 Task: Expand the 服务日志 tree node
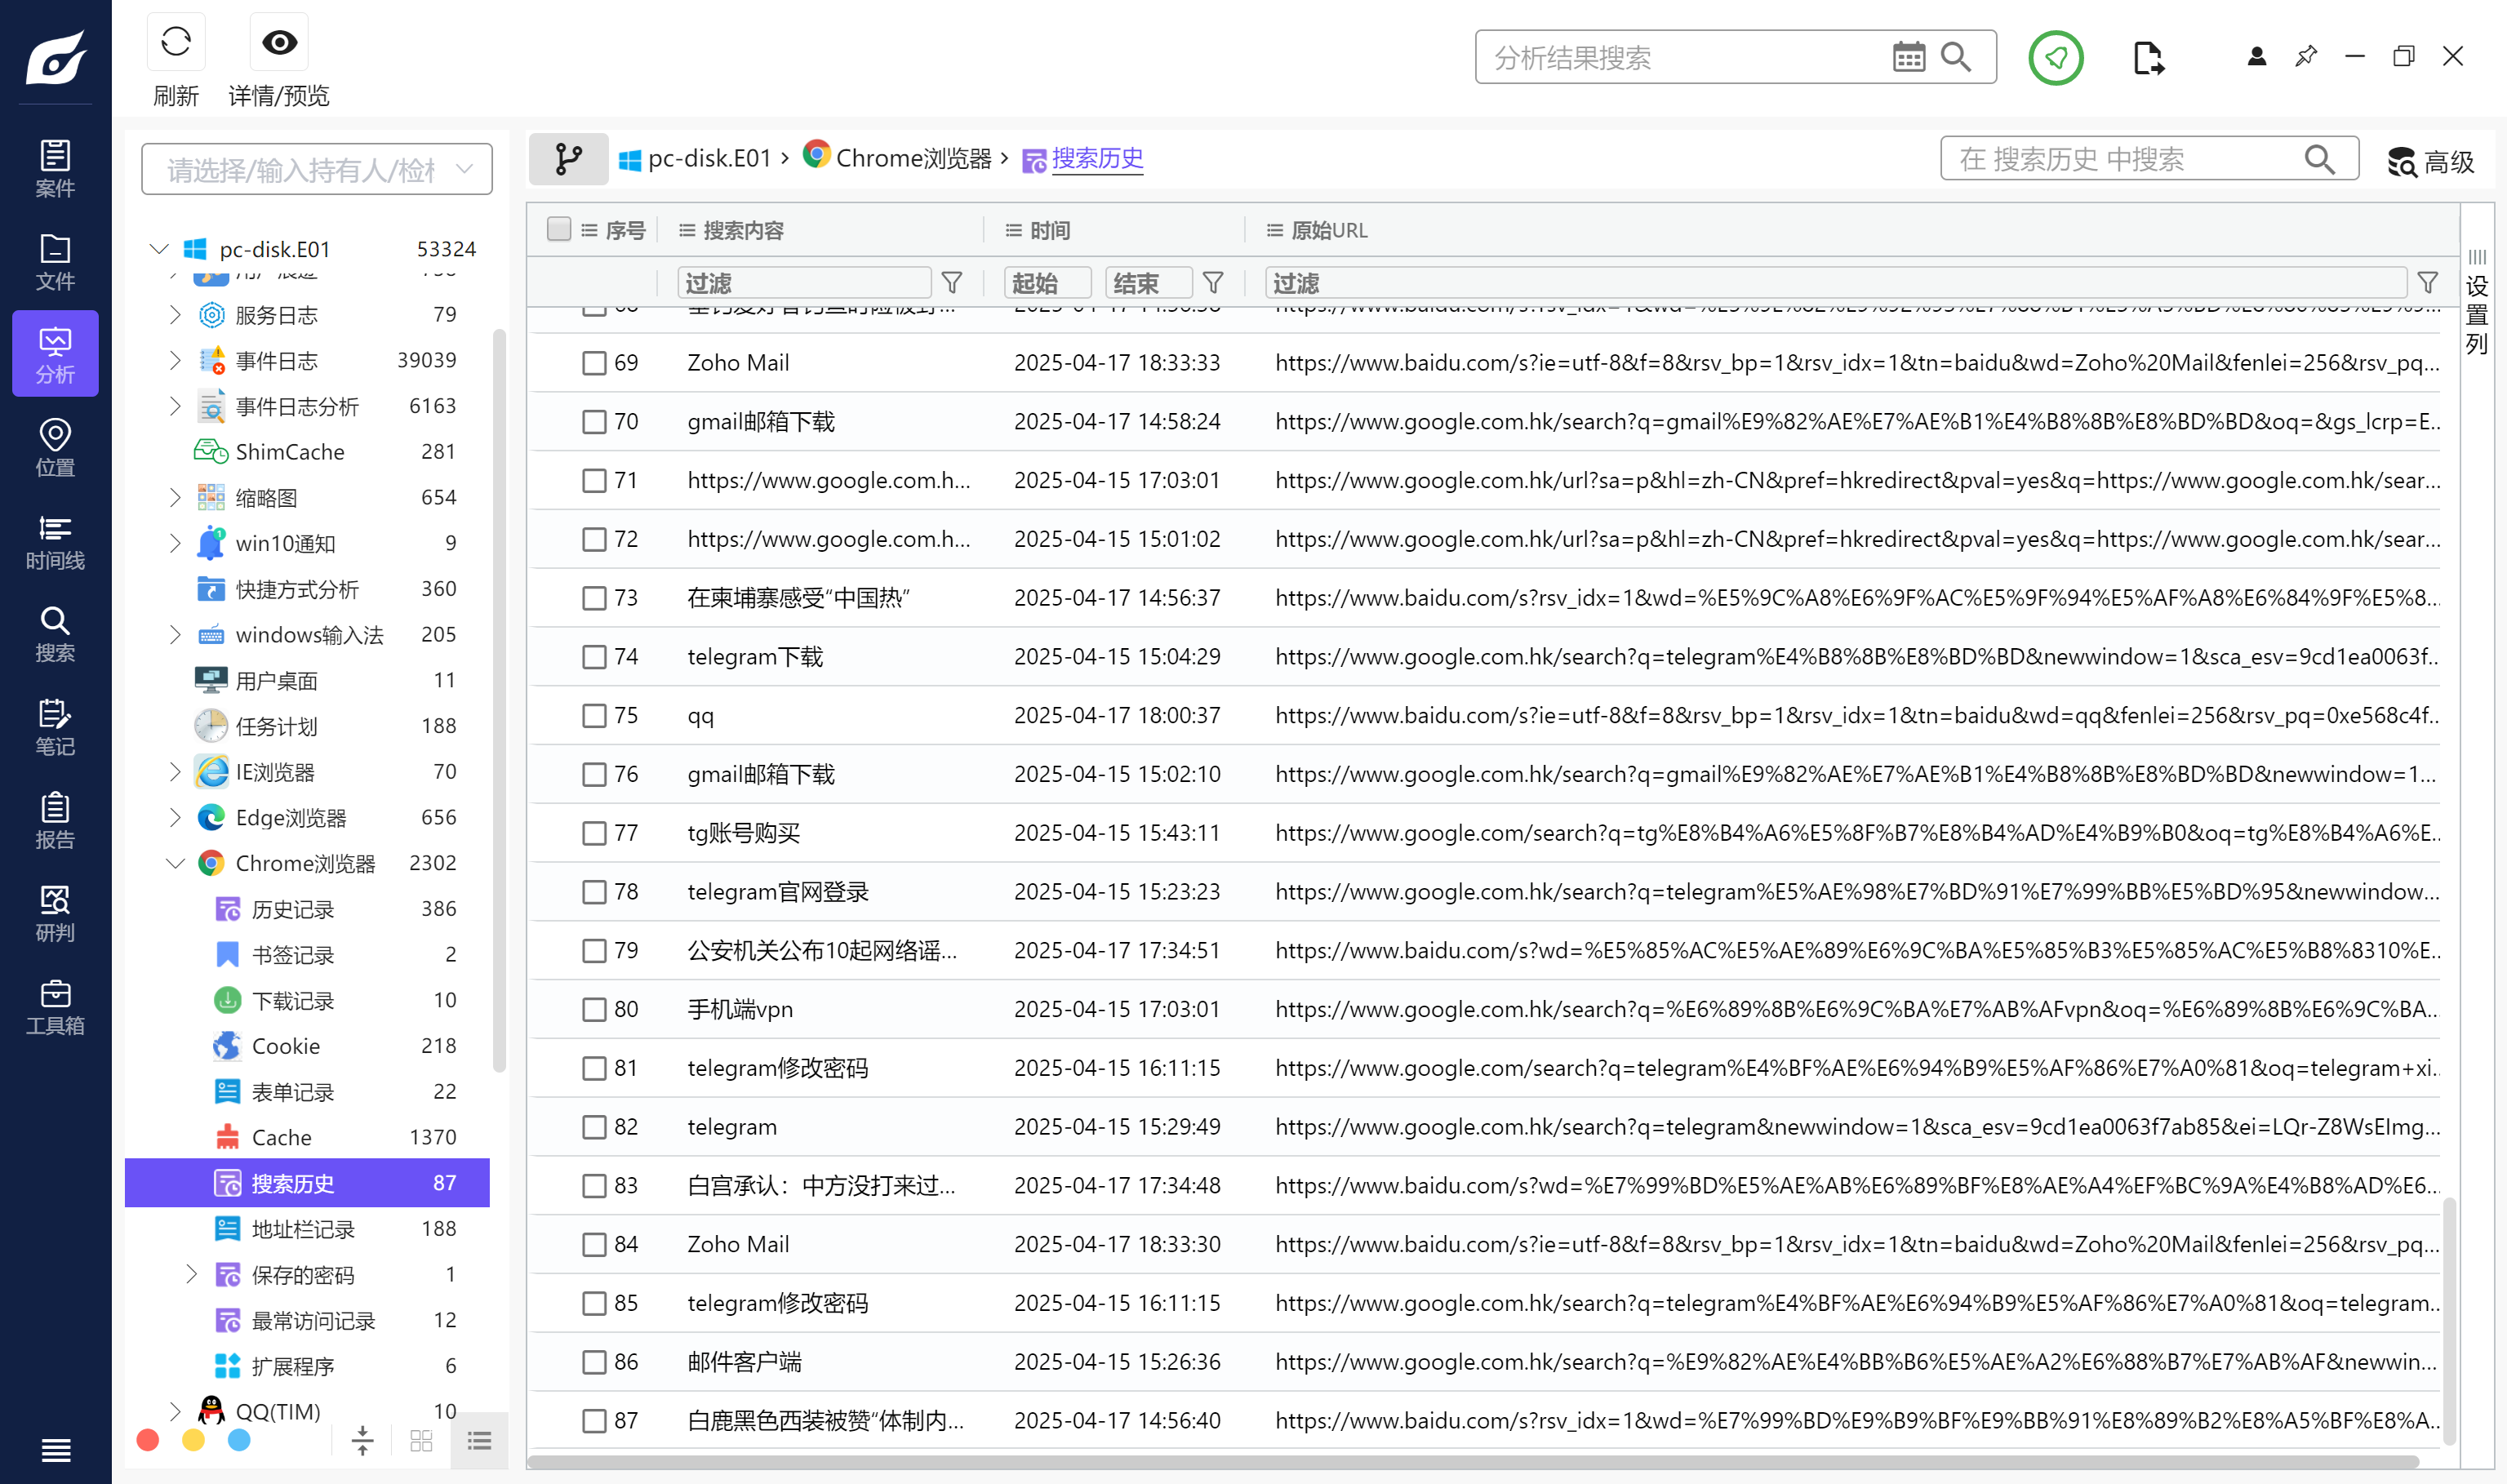[x=175, y=315]
